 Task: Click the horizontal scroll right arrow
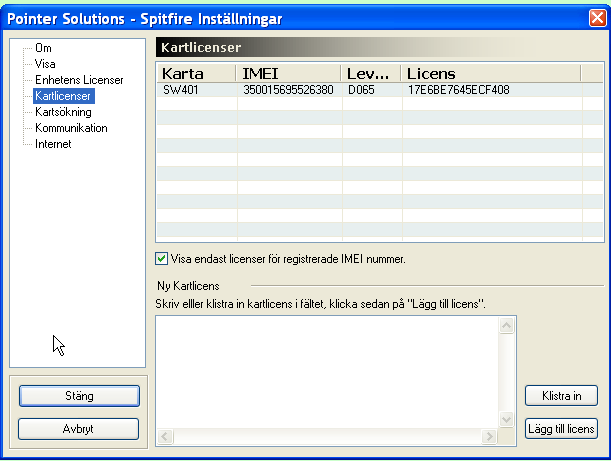pyautogui.click(x=489, y=436)
